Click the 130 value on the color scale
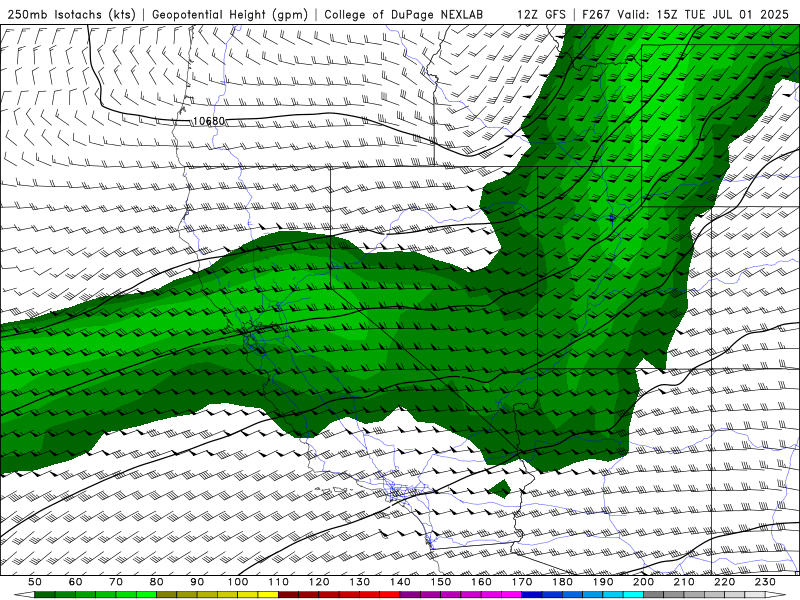The width and height of the screenshot is (800, 600). (360, 582)
